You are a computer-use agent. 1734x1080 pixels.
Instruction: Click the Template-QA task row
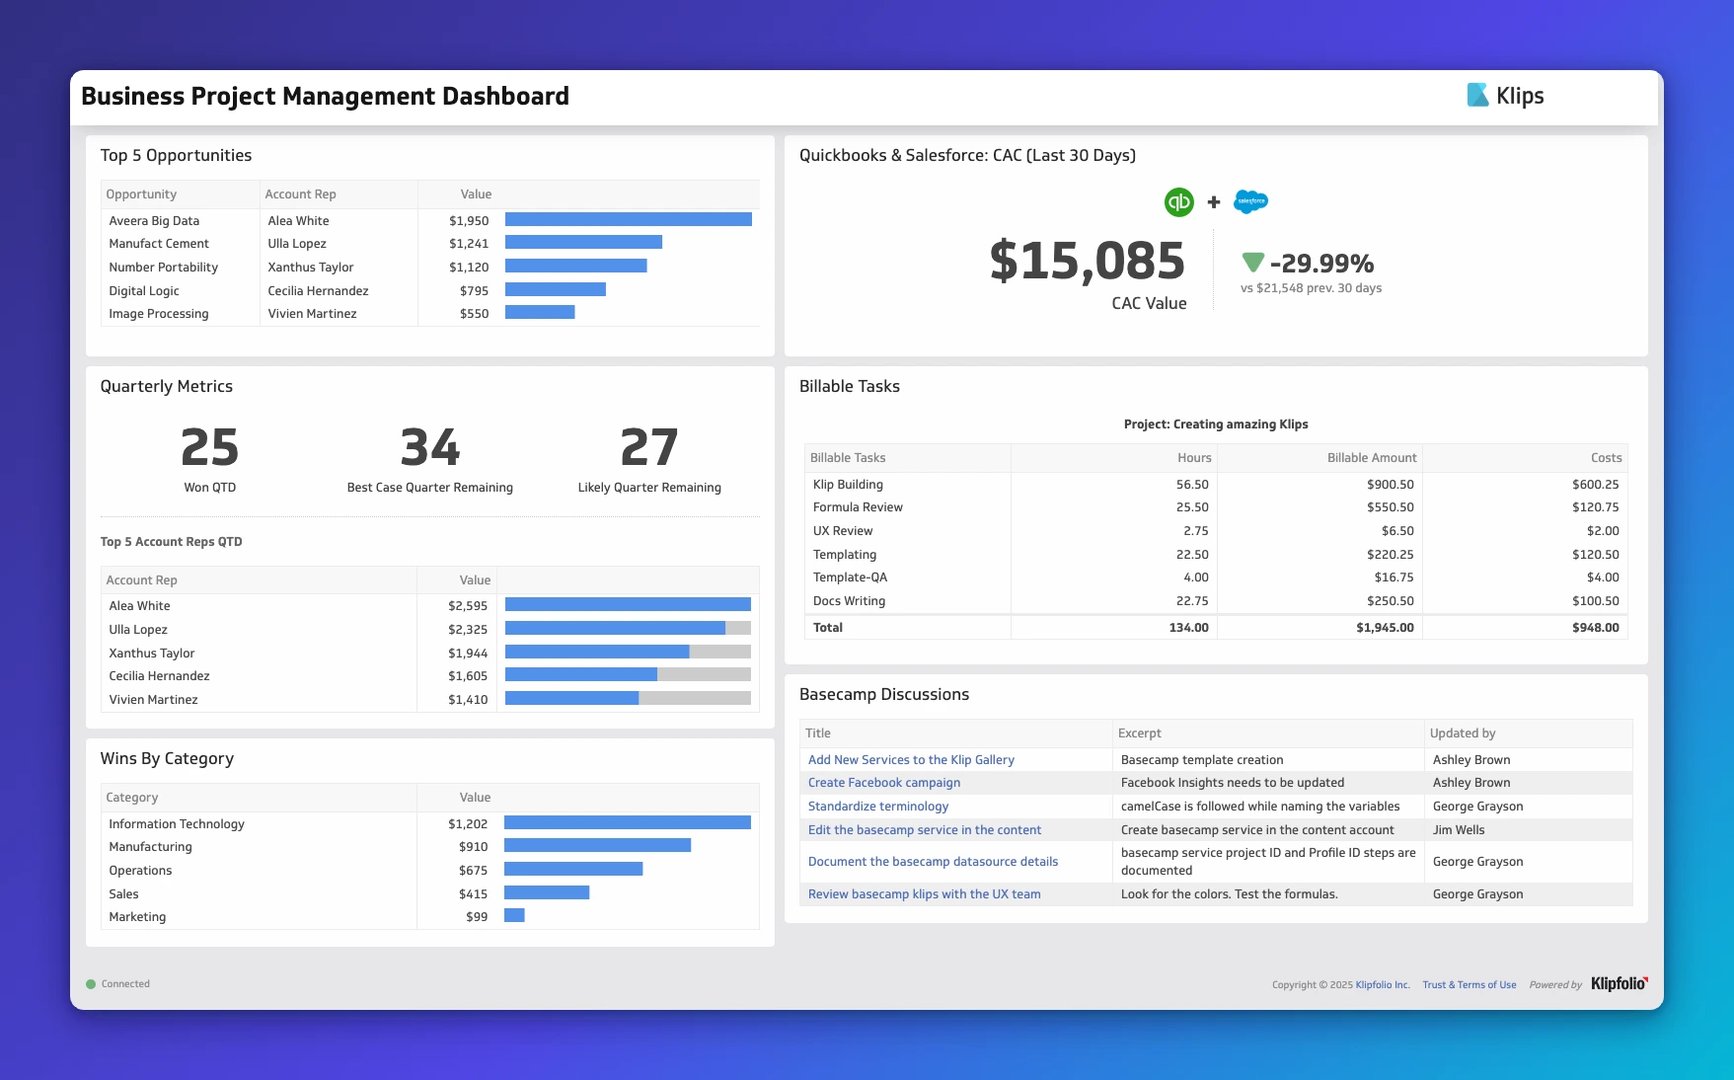pos(1216,577)
